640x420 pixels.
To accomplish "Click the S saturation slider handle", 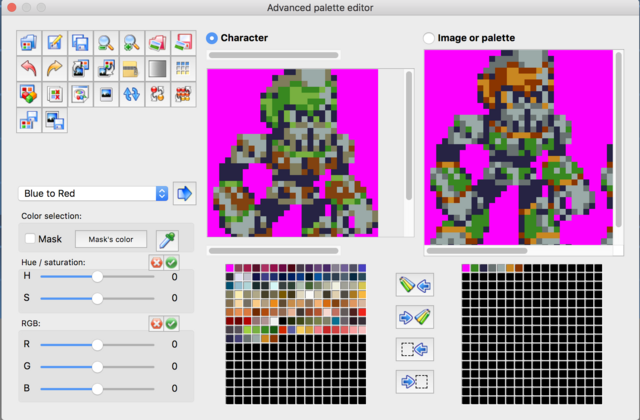I will coord(97,298).
